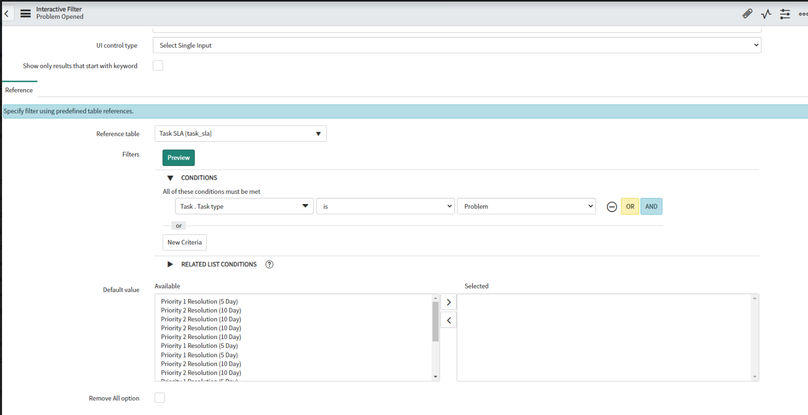Click down arrow of Available list scrollbar

click(435, 377)
